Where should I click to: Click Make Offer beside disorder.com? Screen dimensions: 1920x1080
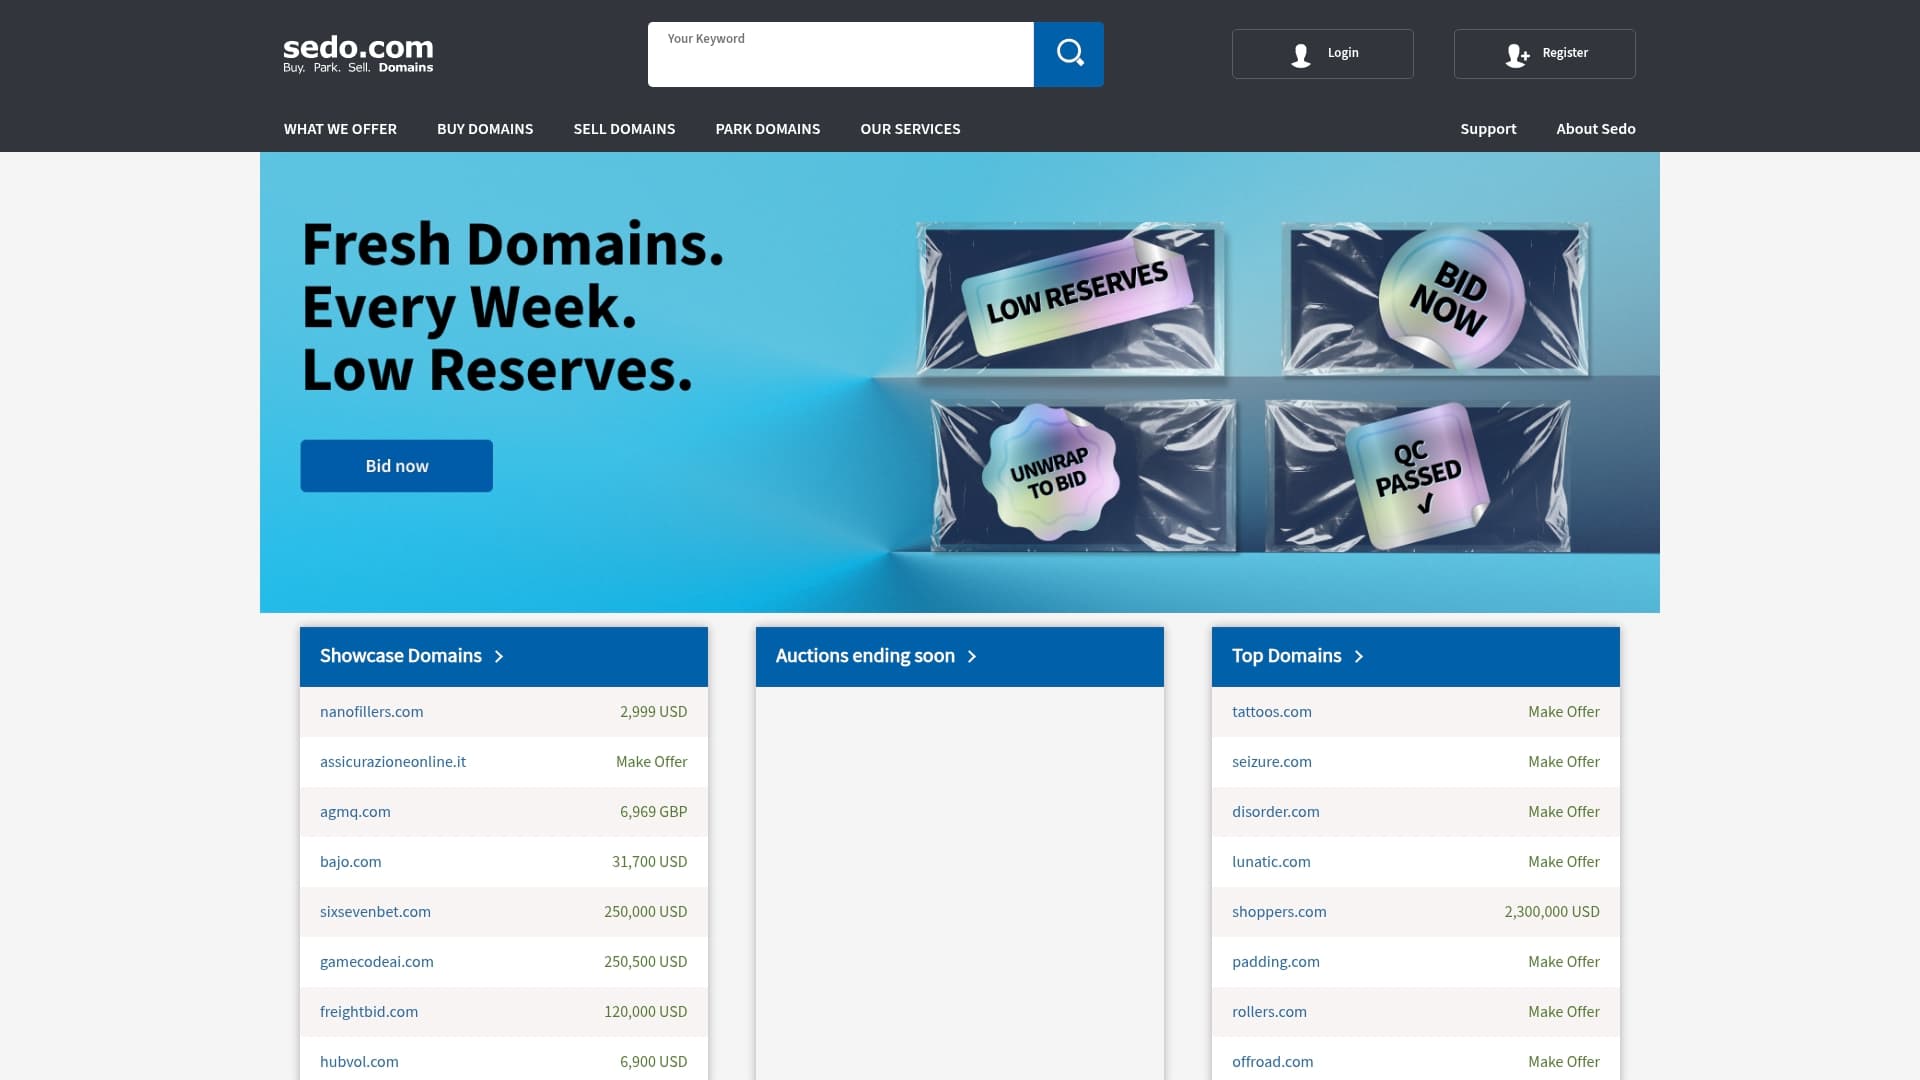click(1564, 812)
